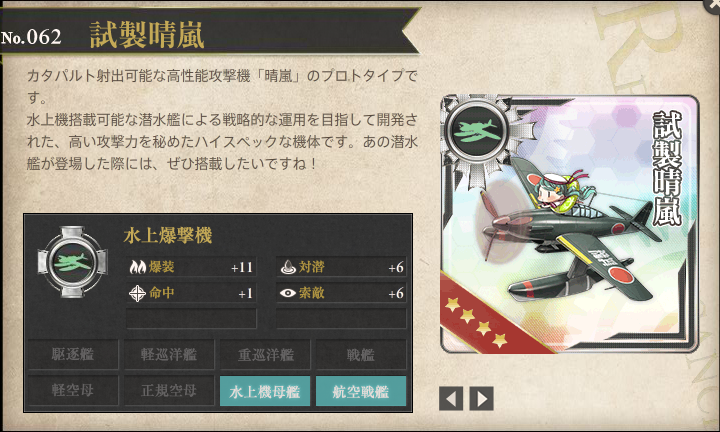720x432 pixels.
Task: Click the 命中 crosshair icon
Action: (137, 293)
